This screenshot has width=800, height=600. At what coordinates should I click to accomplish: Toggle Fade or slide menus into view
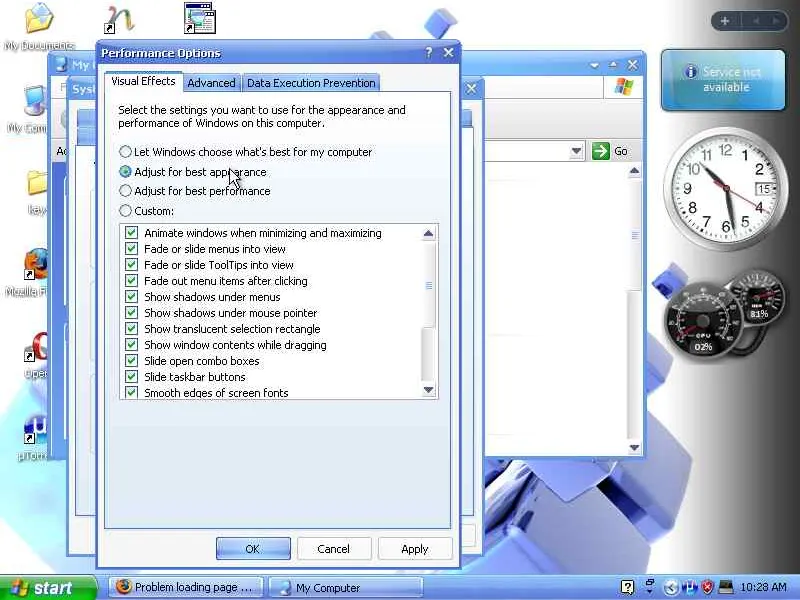[132, 248]
